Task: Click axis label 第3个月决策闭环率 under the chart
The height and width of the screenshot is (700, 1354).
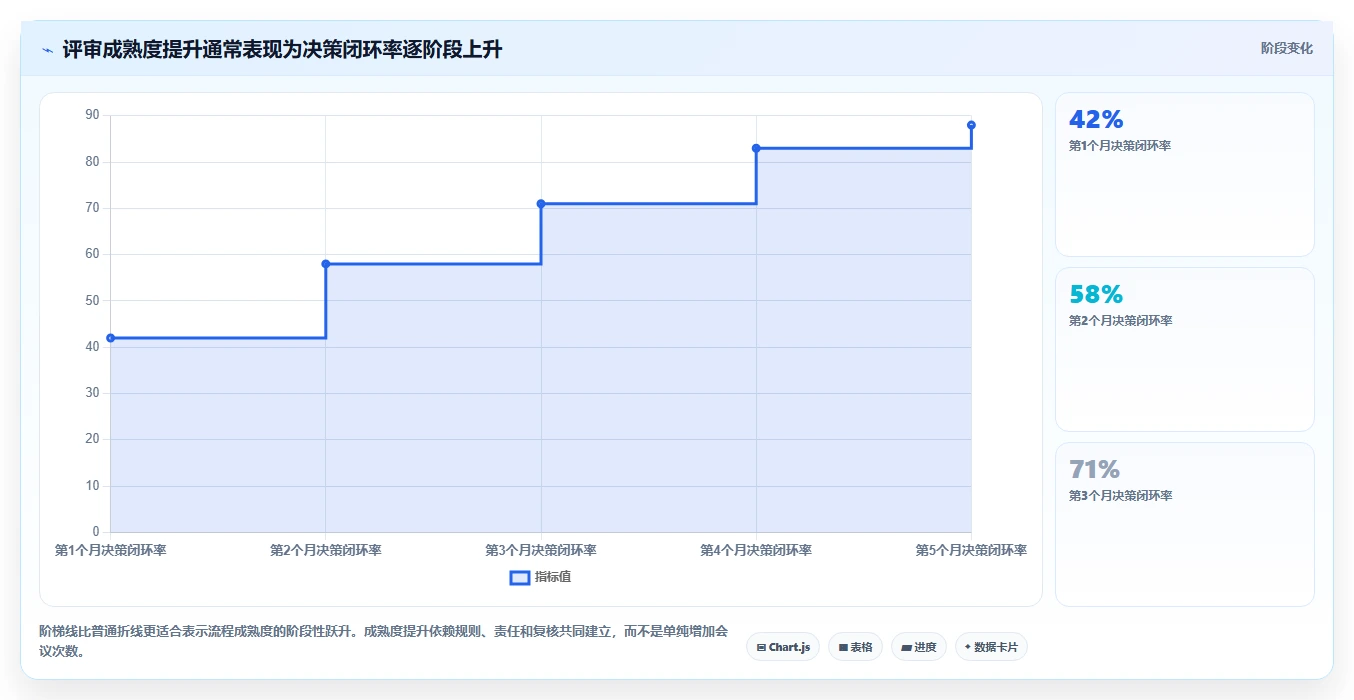Action: tap(541, 550)
